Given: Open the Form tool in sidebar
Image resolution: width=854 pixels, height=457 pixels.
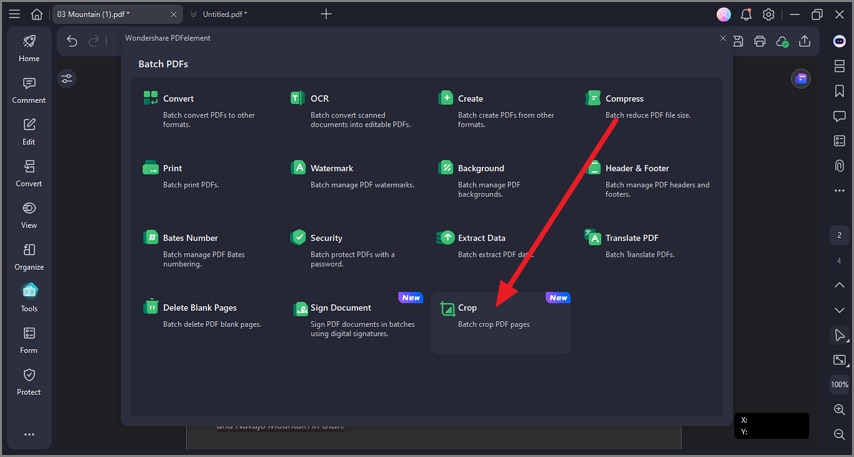Looking at the screenshot, I should coord(29,340).
